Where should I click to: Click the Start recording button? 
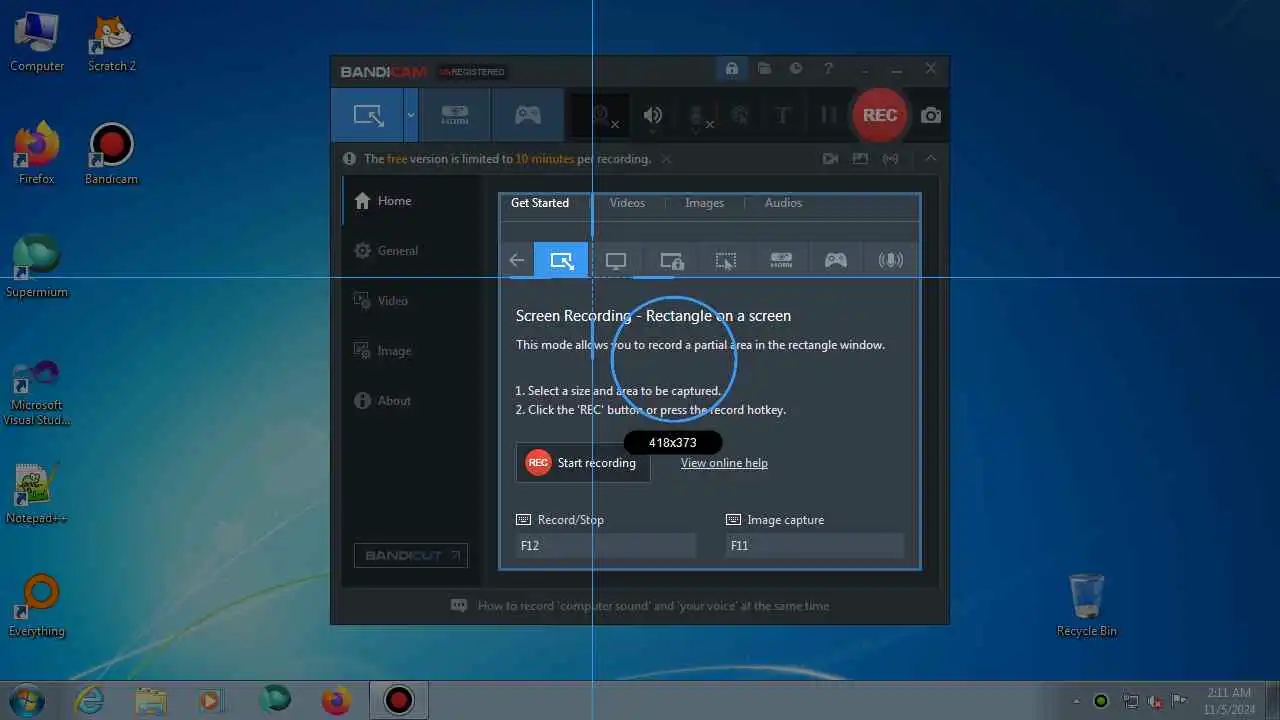pos(583,463)
